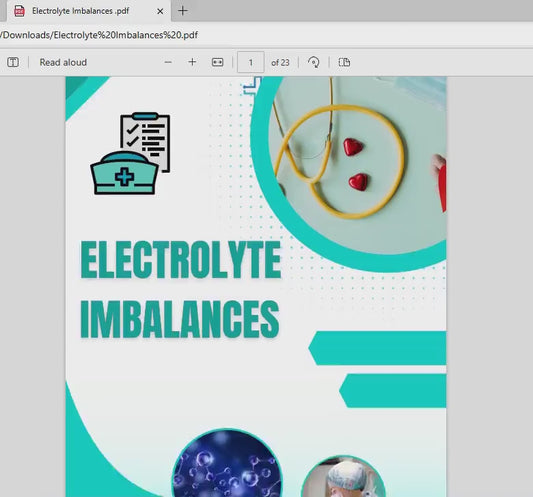533x497 pixels.
Task: Click the PDF file icon in tab
Action: point(19,11)
